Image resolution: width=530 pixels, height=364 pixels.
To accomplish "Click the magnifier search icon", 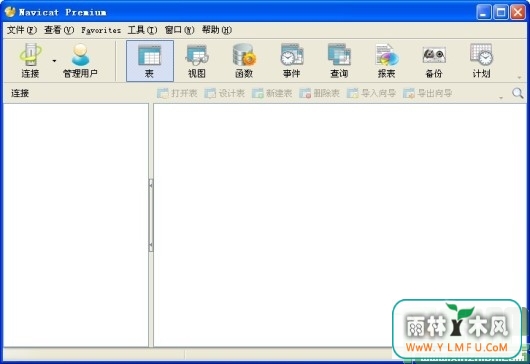I will [x=517, y=93].
